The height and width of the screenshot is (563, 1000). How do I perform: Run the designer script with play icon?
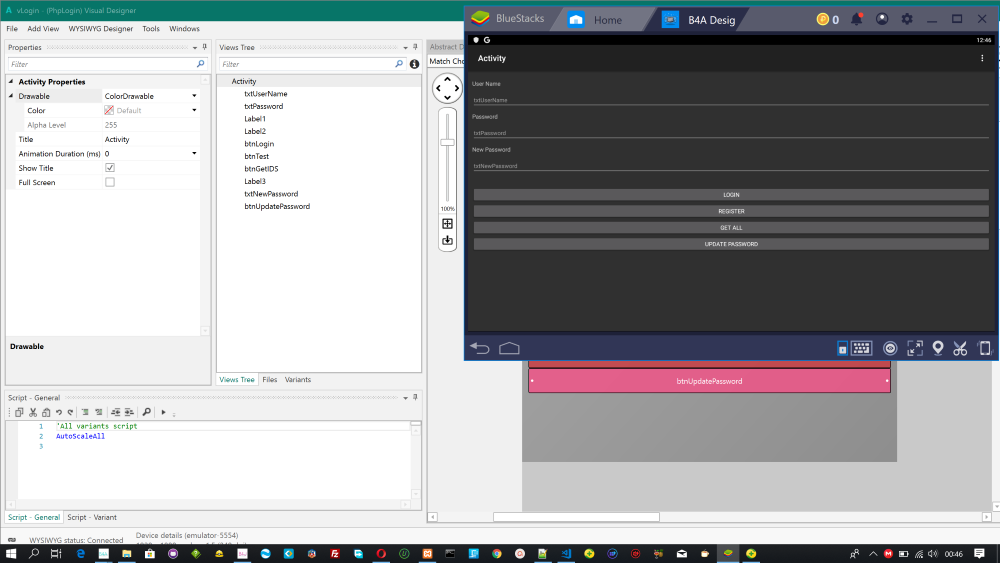163,412
